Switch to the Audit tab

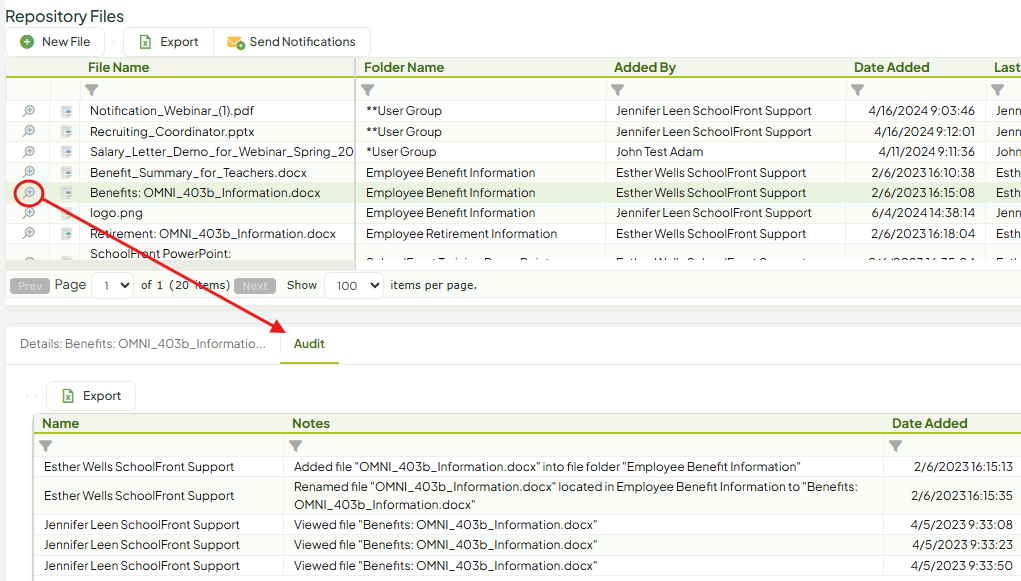[309, 344]
